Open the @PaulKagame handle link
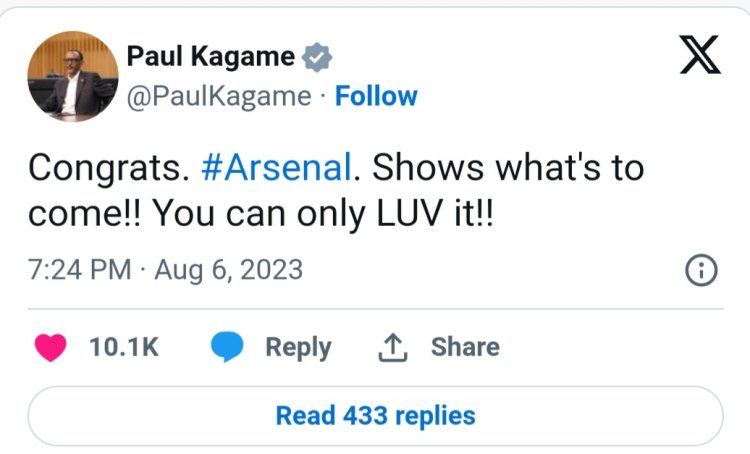The width and height of the screenshot is (750, 454). click(219, 97)
